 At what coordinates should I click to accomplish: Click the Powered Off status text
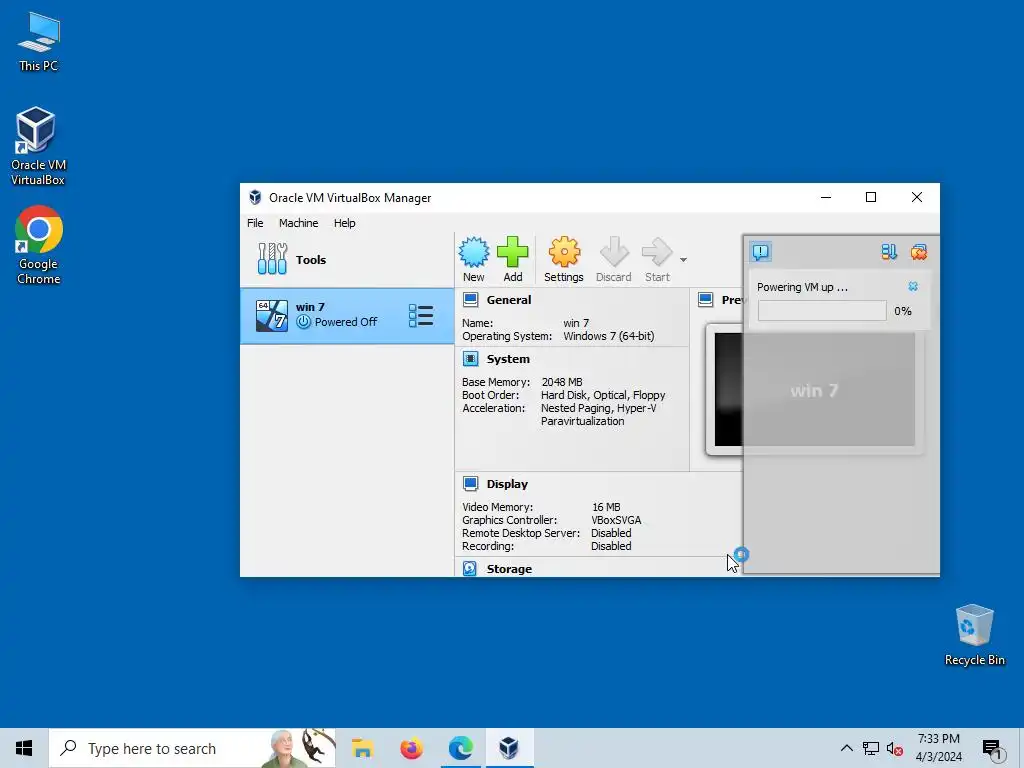pos(345,322)
